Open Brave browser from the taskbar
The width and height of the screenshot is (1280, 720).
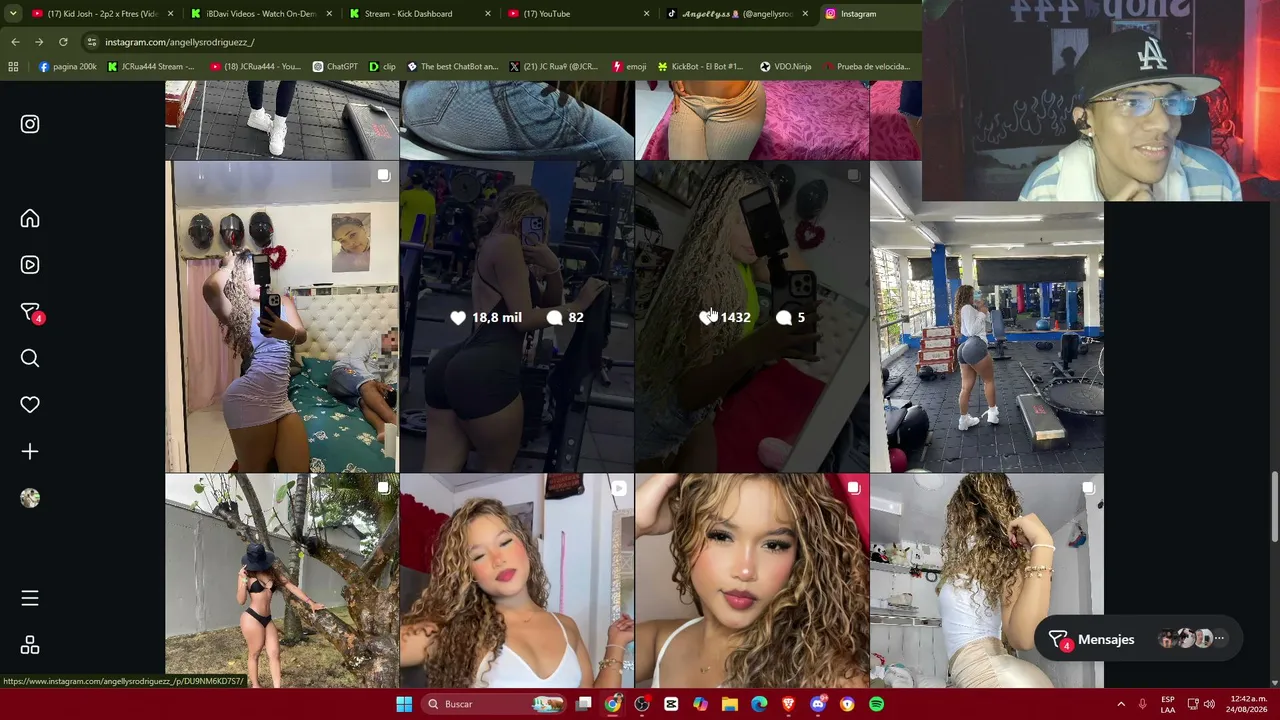(x=788, y=704)
